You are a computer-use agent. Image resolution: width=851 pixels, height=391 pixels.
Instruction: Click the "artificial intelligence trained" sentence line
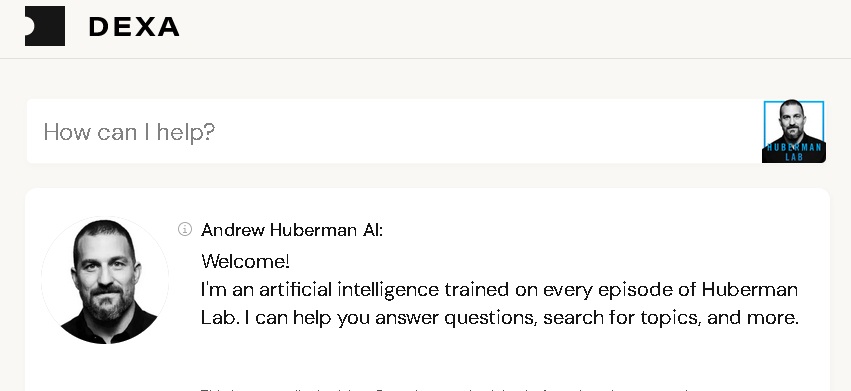click(x=499, y=289)
